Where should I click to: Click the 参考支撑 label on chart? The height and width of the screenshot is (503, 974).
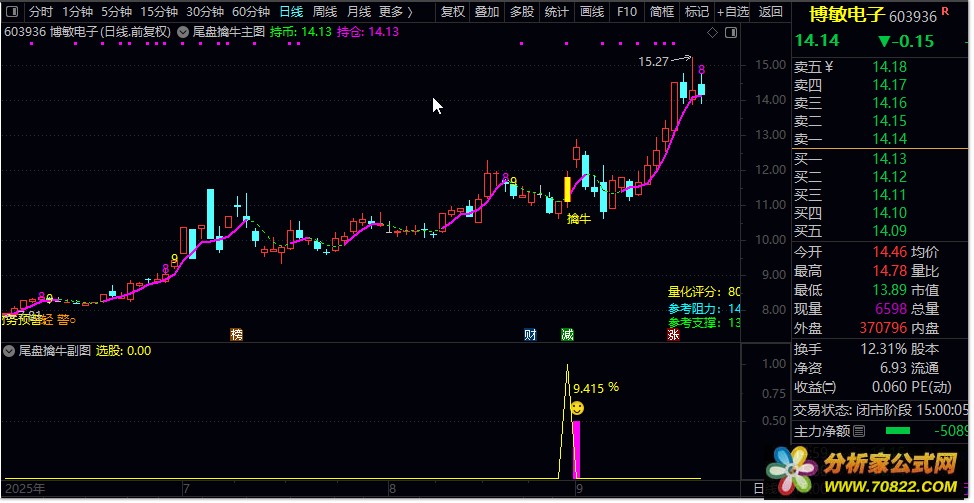coord(696,323)
